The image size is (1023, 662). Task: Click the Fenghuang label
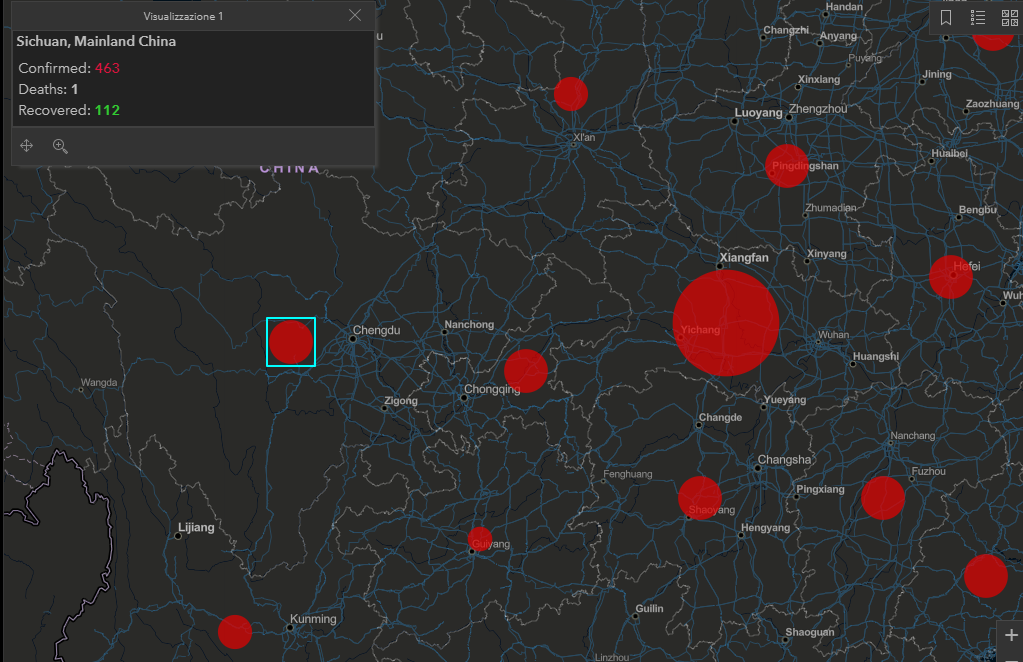coord(628,474)
